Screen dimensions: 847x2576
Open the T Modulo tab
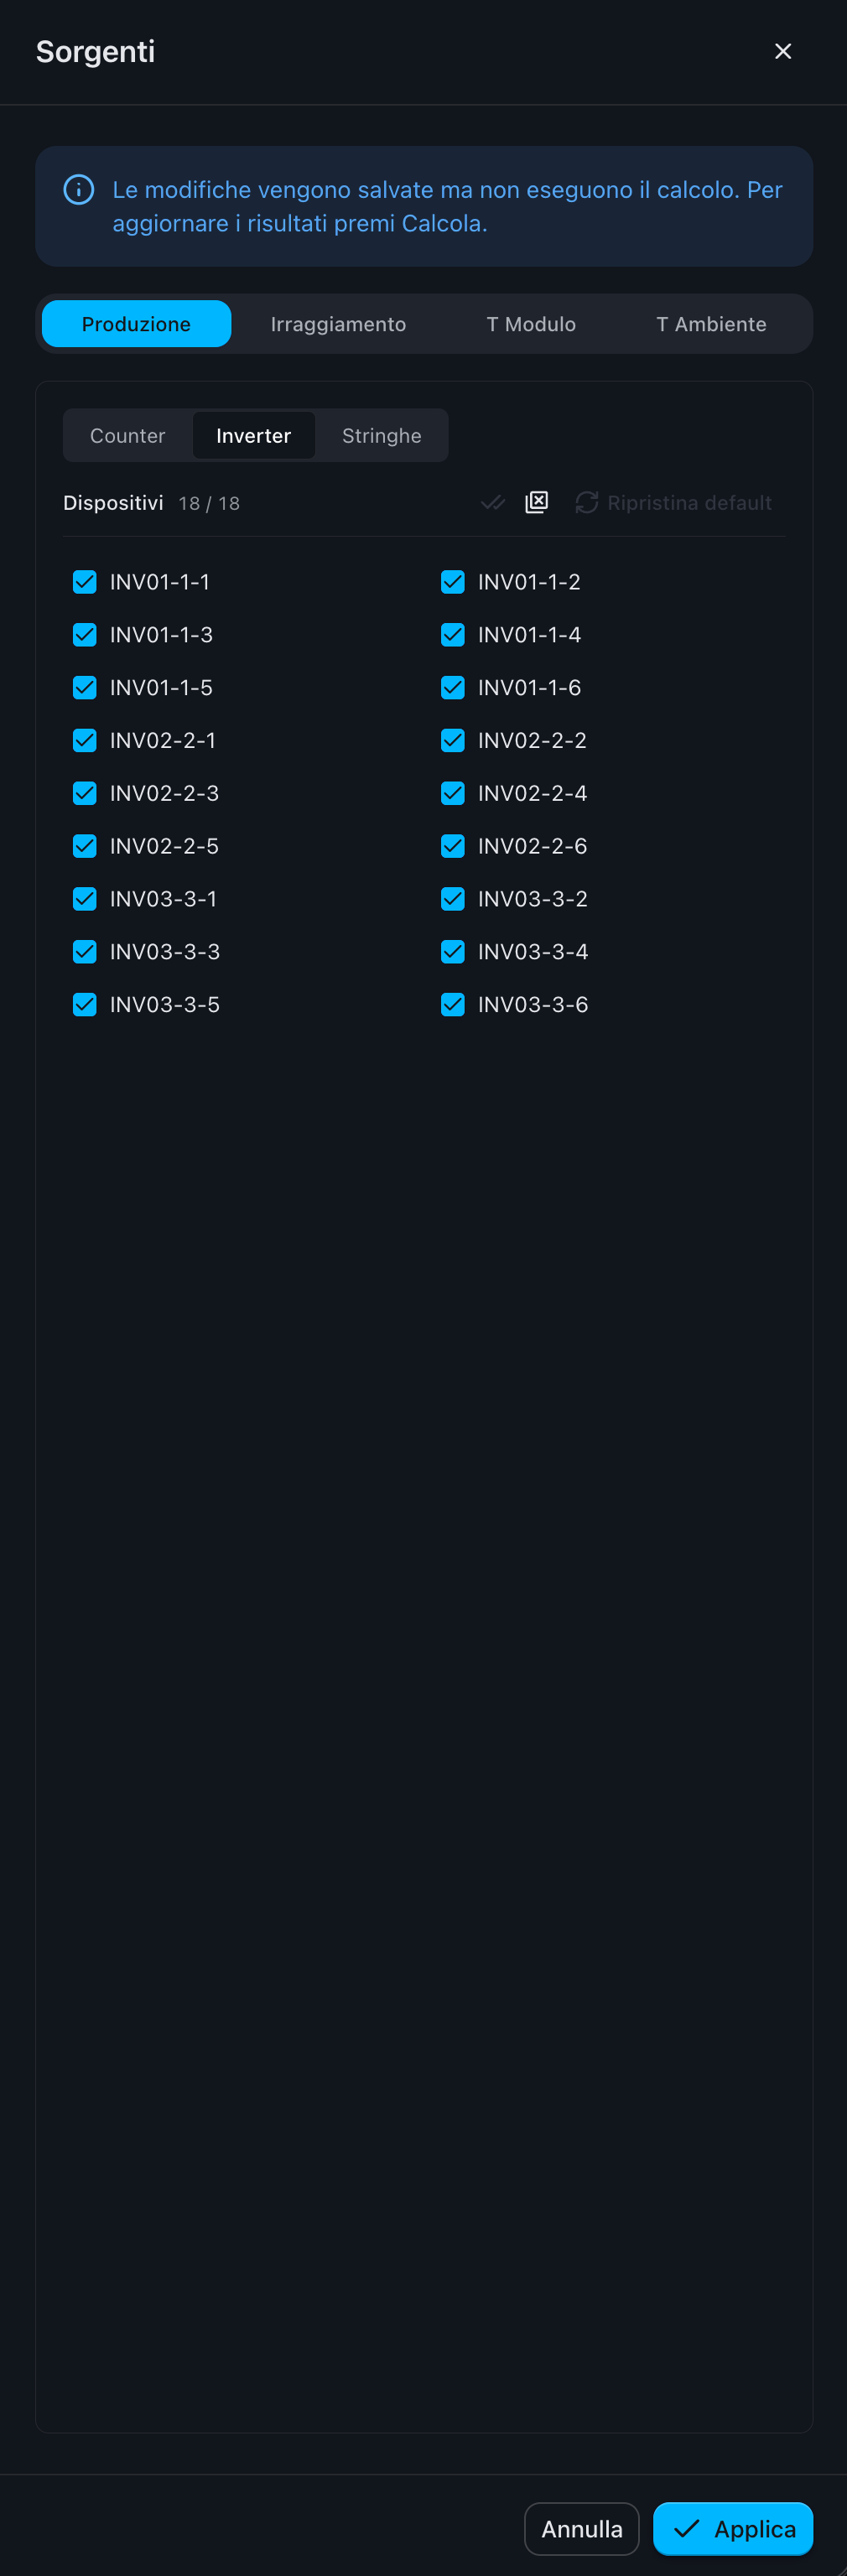pyautogui.click(x=531, y=324)
